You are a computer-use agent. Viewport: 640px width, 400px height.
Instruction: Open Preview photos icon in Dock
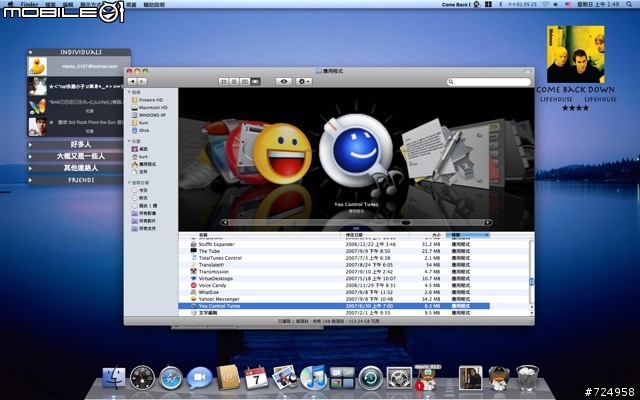[x=284, y=377]
